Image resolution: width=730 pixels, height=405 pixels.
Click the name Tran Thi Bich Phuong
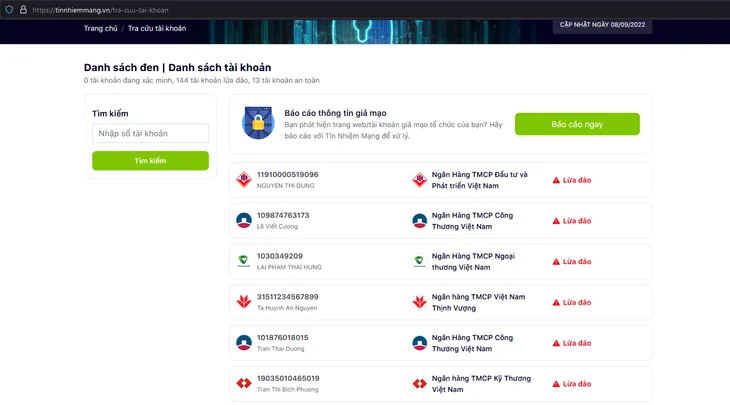(x=288, y=389)
